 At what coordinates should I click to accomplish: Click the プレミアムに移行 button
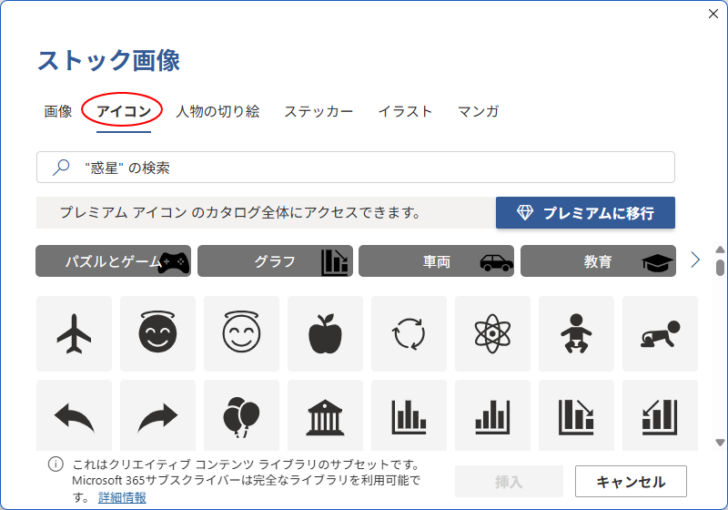click(x=585, y=213)
